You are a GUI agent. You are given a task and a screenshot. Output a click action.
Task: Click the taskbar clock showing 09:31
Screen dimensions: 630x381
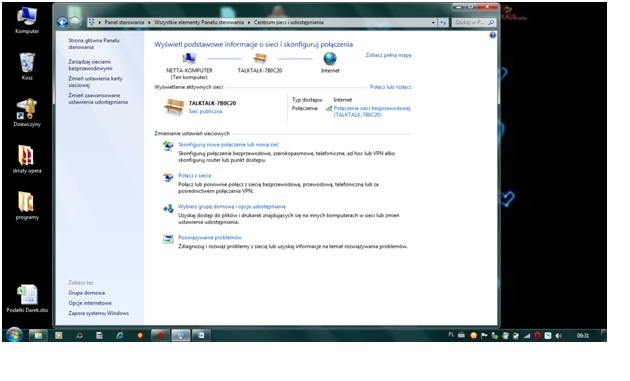583,336
